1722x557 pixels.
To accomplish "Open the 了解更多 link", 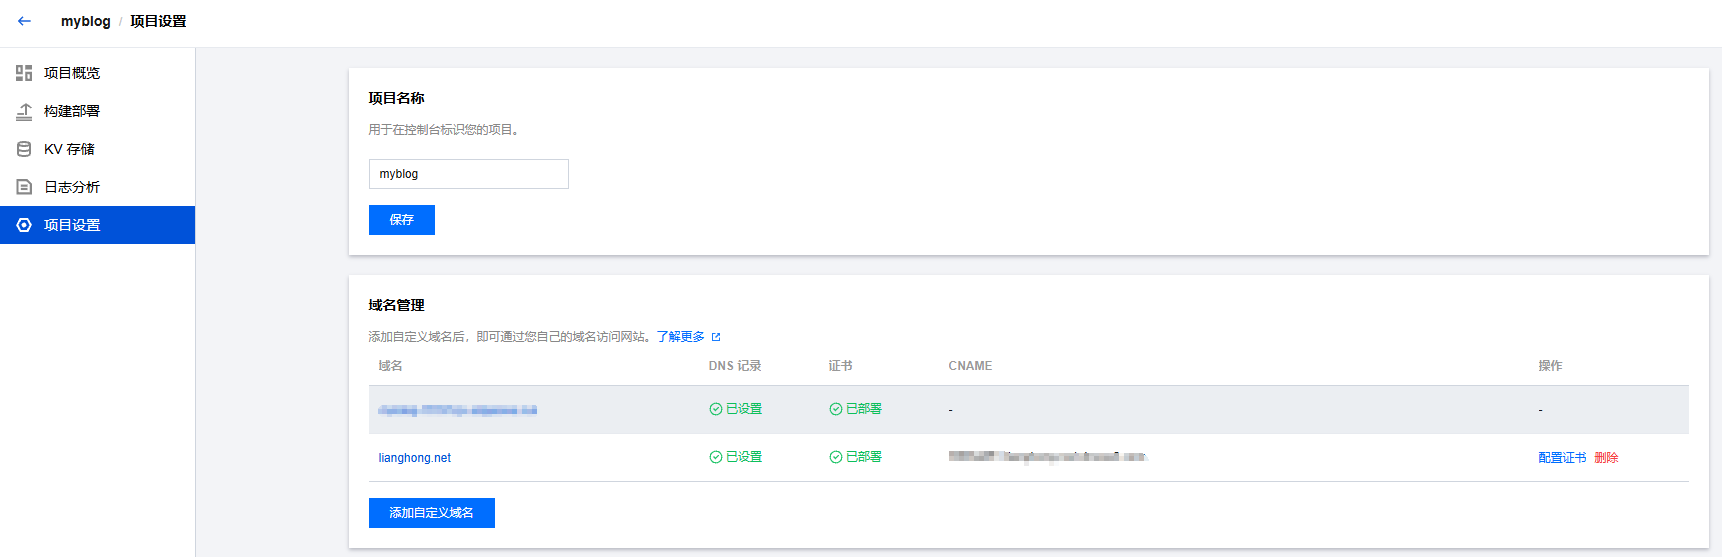I will (680, 337).
